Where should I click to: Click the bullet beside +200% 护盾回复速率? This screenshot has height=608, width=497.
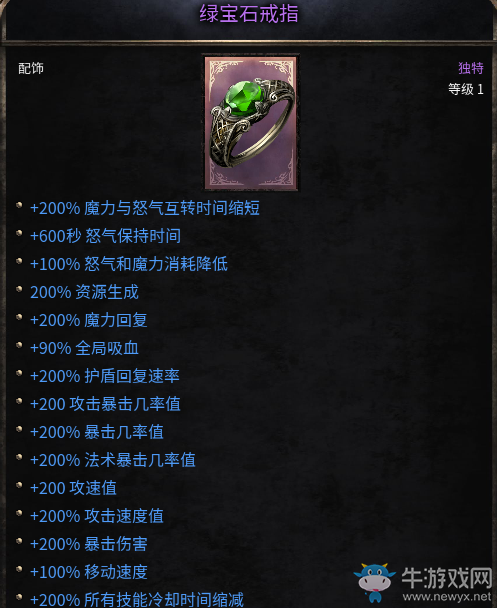[19, 373]
